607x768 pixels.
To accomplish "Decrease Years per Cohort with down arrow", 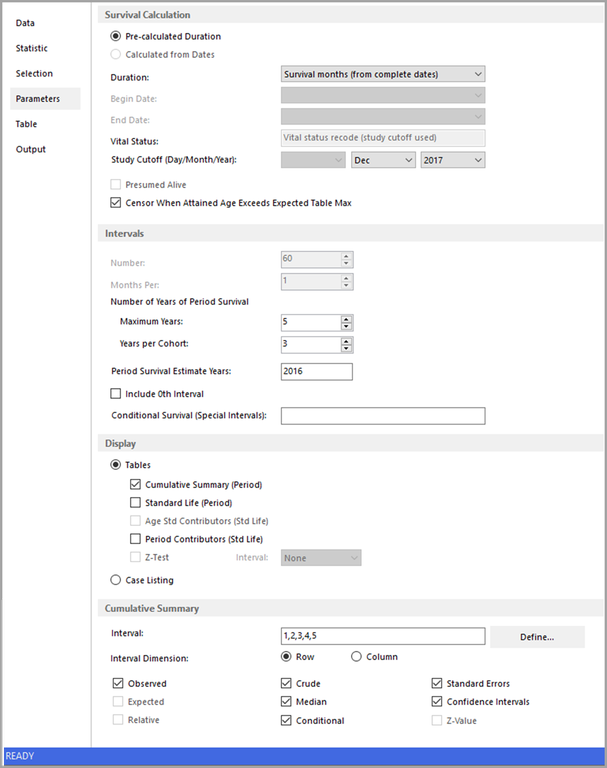I will point(347,349).
